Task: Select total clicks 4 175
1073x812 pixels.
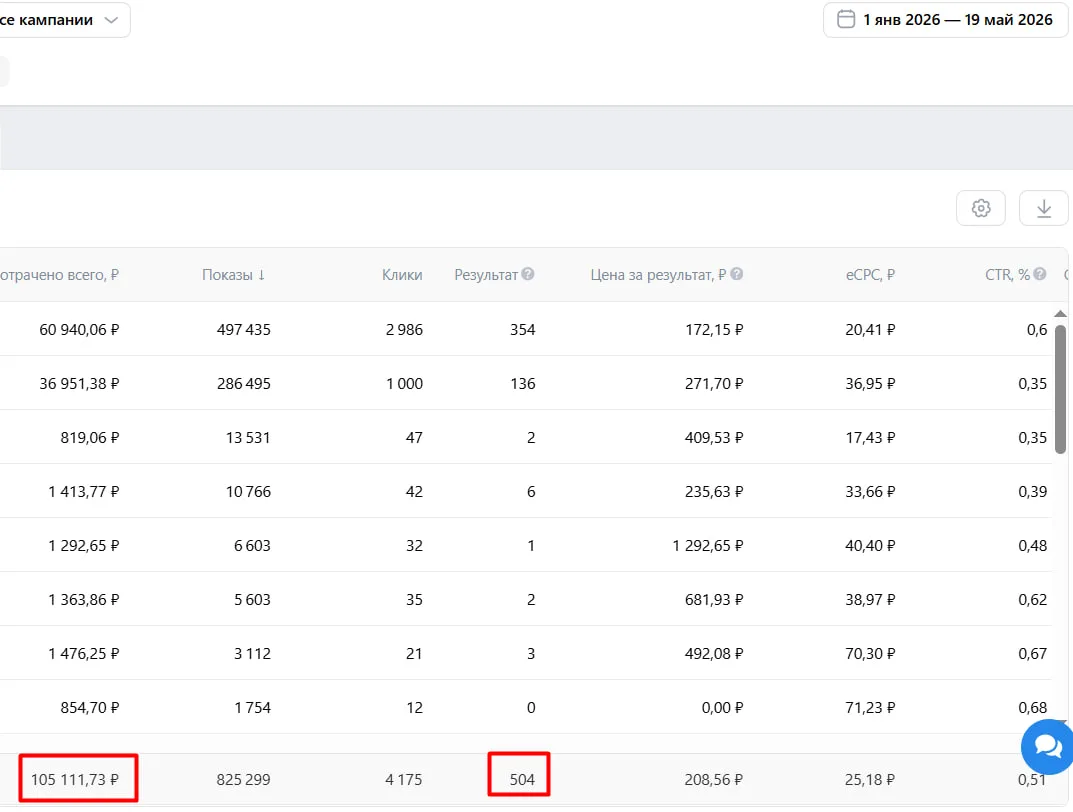Action: (x=404, y=780)
